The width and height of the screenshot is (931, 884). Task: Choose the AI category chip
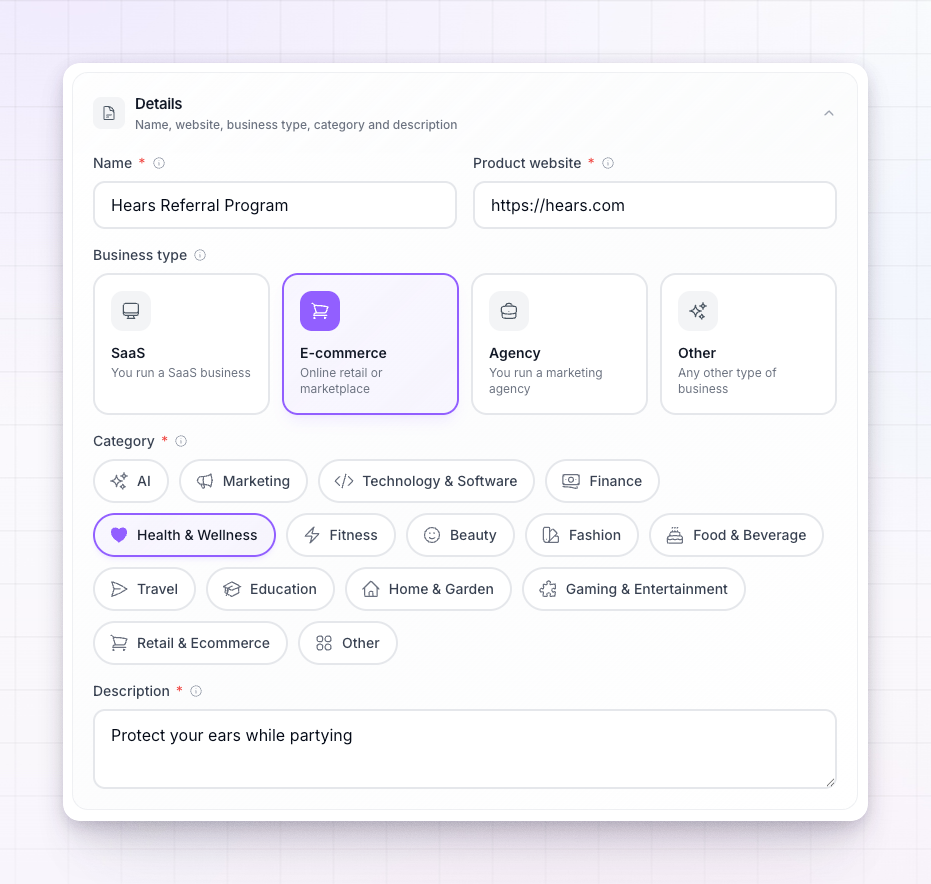[131, 481]
